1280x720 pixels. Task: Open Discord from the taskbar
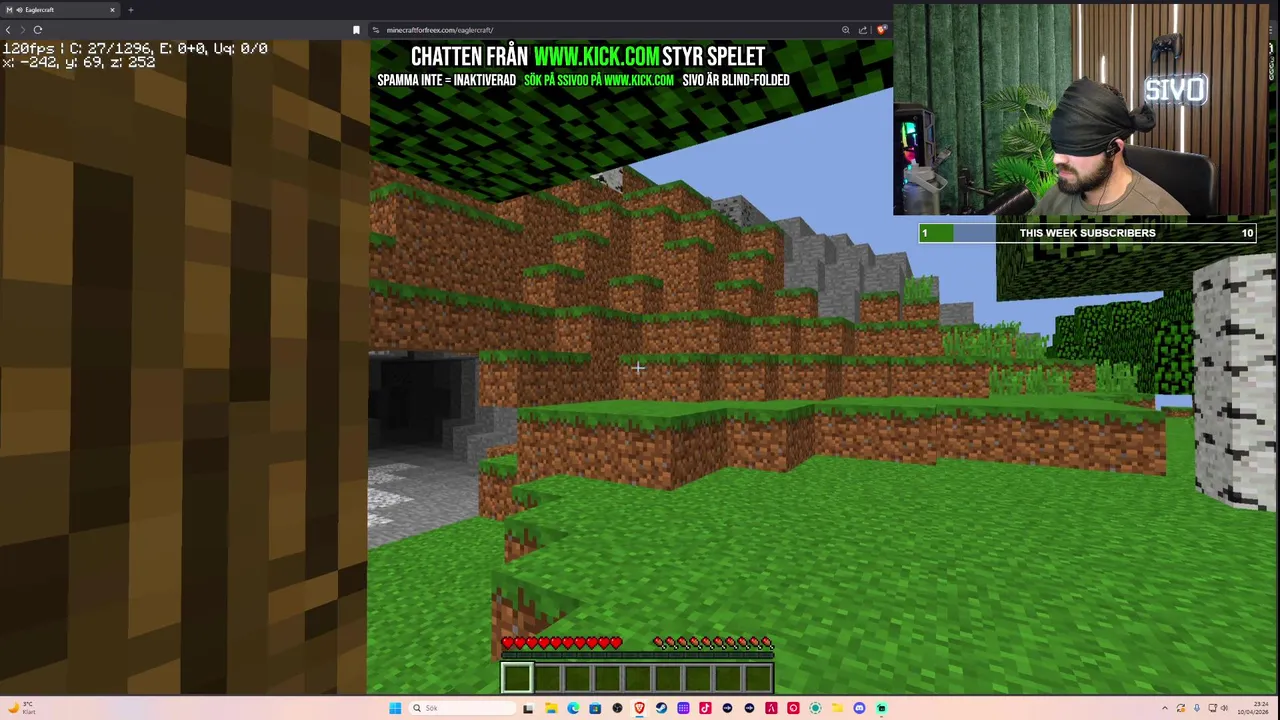click(859, 708)
